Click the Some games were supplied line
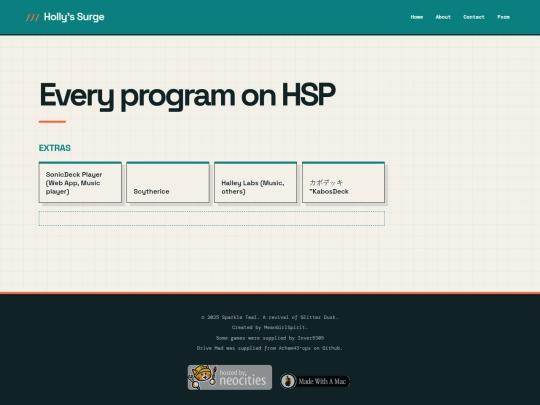 (270, 338)
